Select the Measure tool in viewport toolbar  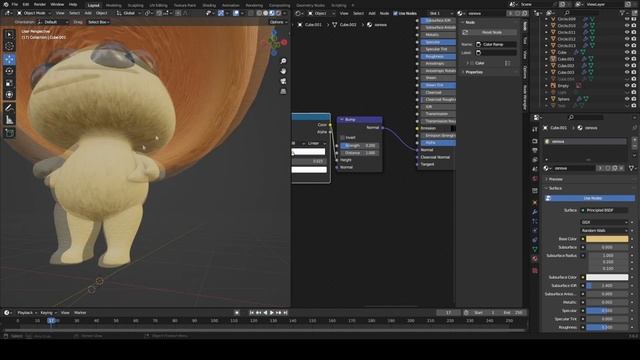(9, 120)
